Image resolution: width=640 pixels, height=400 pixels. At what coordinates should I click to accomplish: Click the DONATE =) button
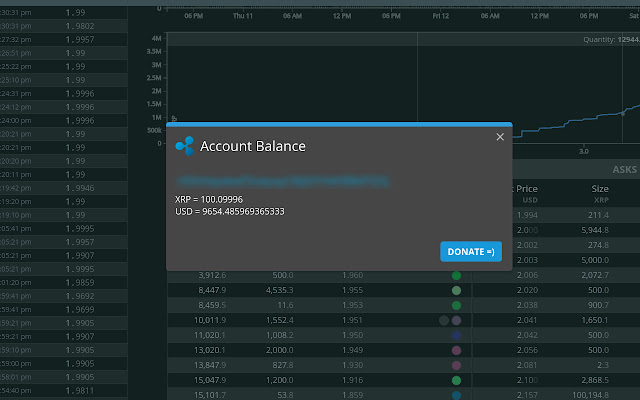pos(471,251)
